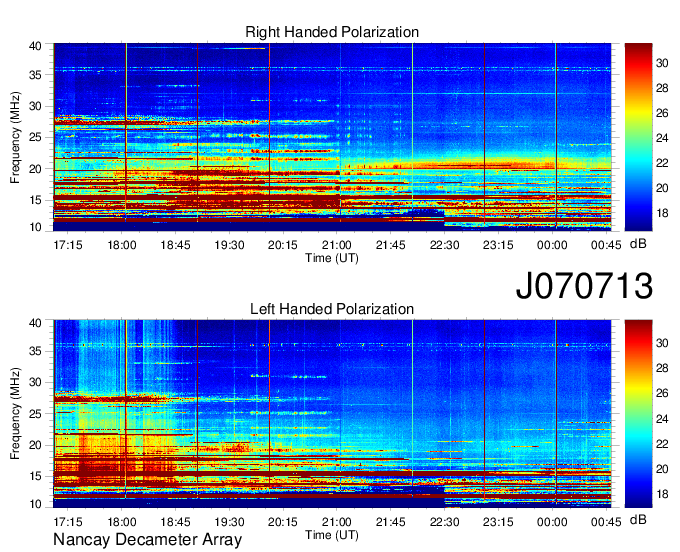Click the 22:30 tick label on top plot

tap(445, 245)
